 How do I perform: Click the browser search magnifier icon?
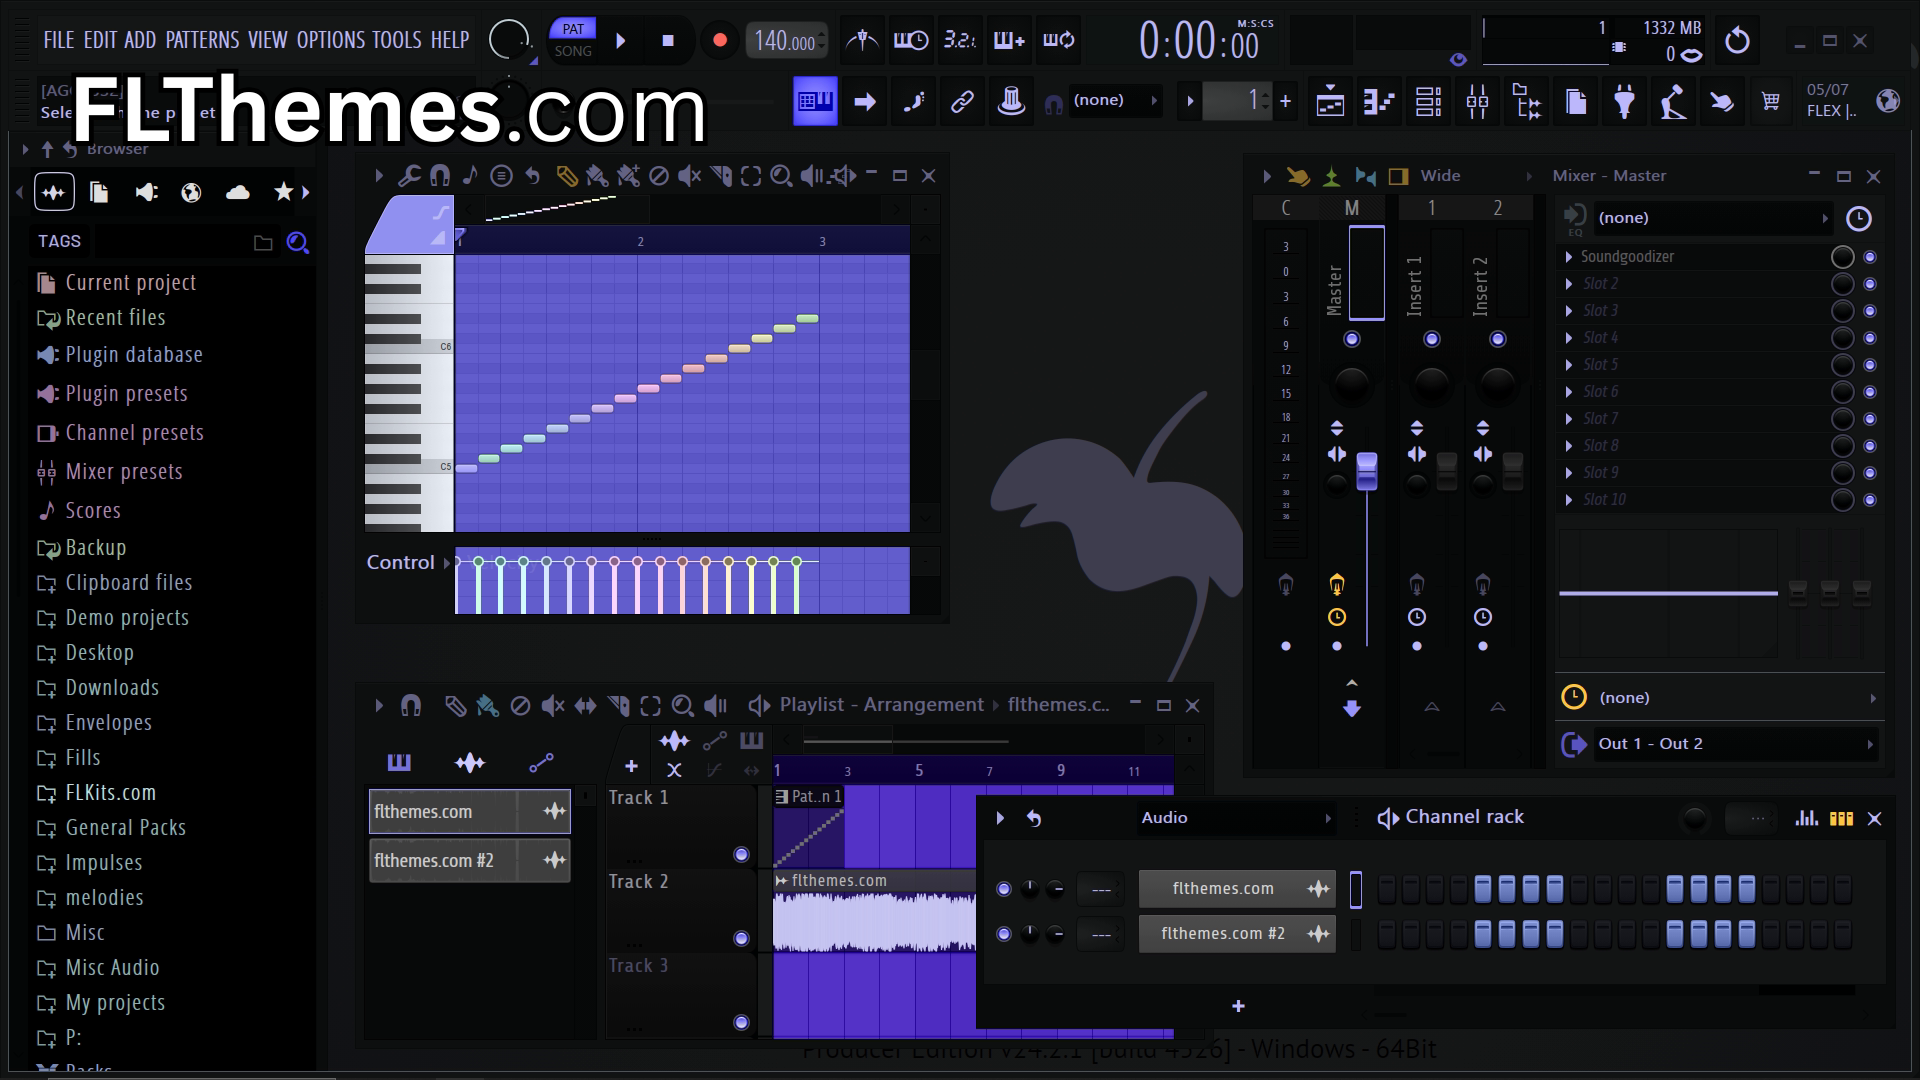pyautogui.click(x=297, y=242)
